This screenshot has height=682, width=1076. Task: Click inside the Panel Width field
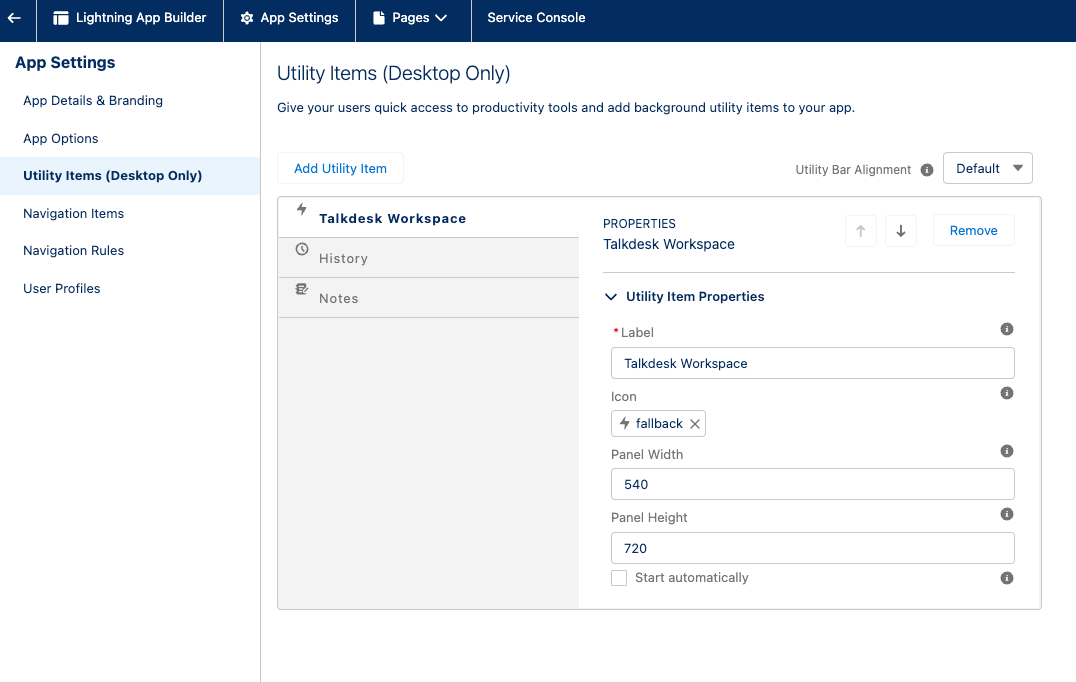pyautogui.click(x=812, y=485)
